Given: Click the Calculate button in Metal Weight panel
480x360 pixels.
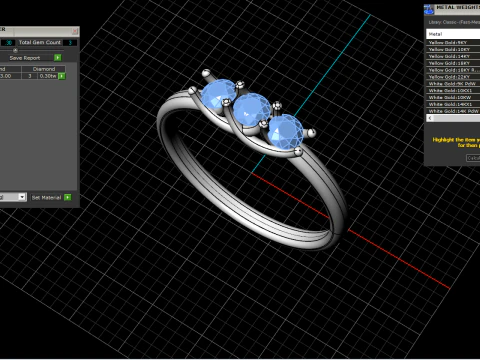Looking at the screenshot, I should (x=473, y=158).
